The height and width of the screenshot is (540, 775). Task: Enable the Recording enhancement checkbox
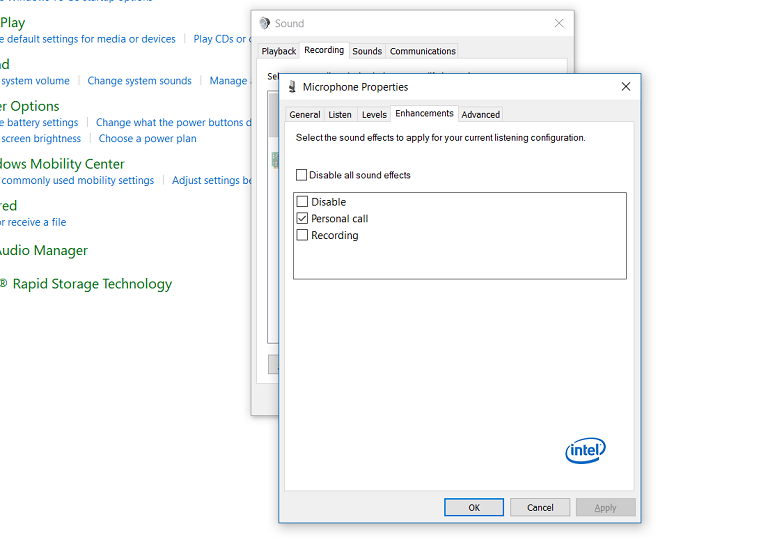click(302, 235)
